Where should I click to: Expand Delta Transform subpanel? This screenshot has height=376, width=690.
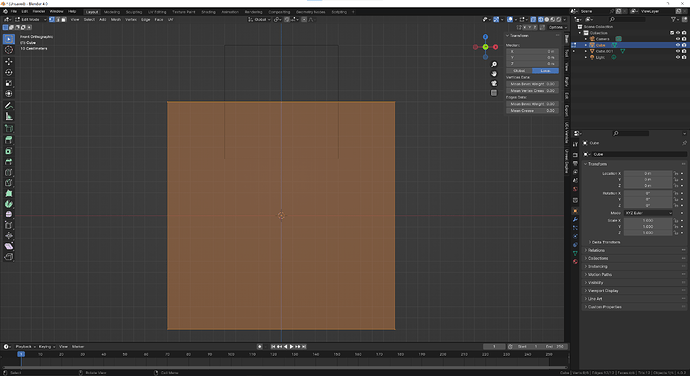(605, 242)
